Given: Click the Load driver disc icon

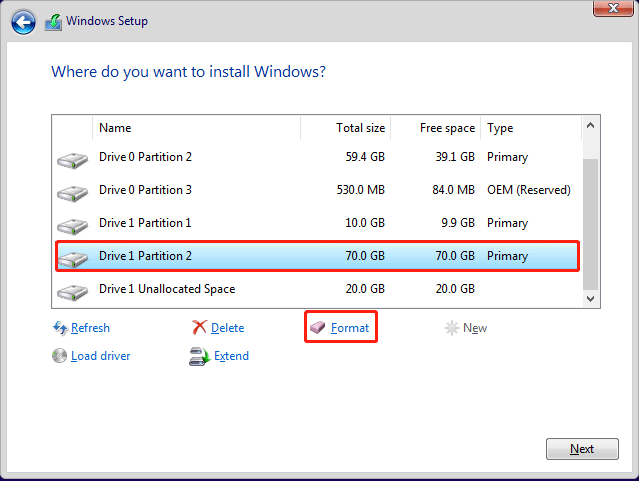Looking at the screenshot, I should click(x=59, y=355).
